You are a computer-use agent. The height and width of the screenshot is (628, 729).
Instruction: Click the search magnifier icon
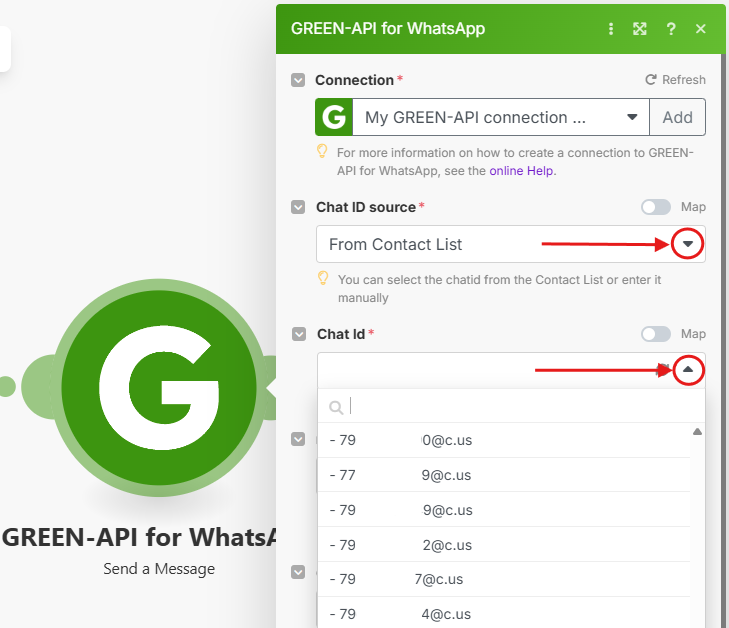tap(336, 408)
